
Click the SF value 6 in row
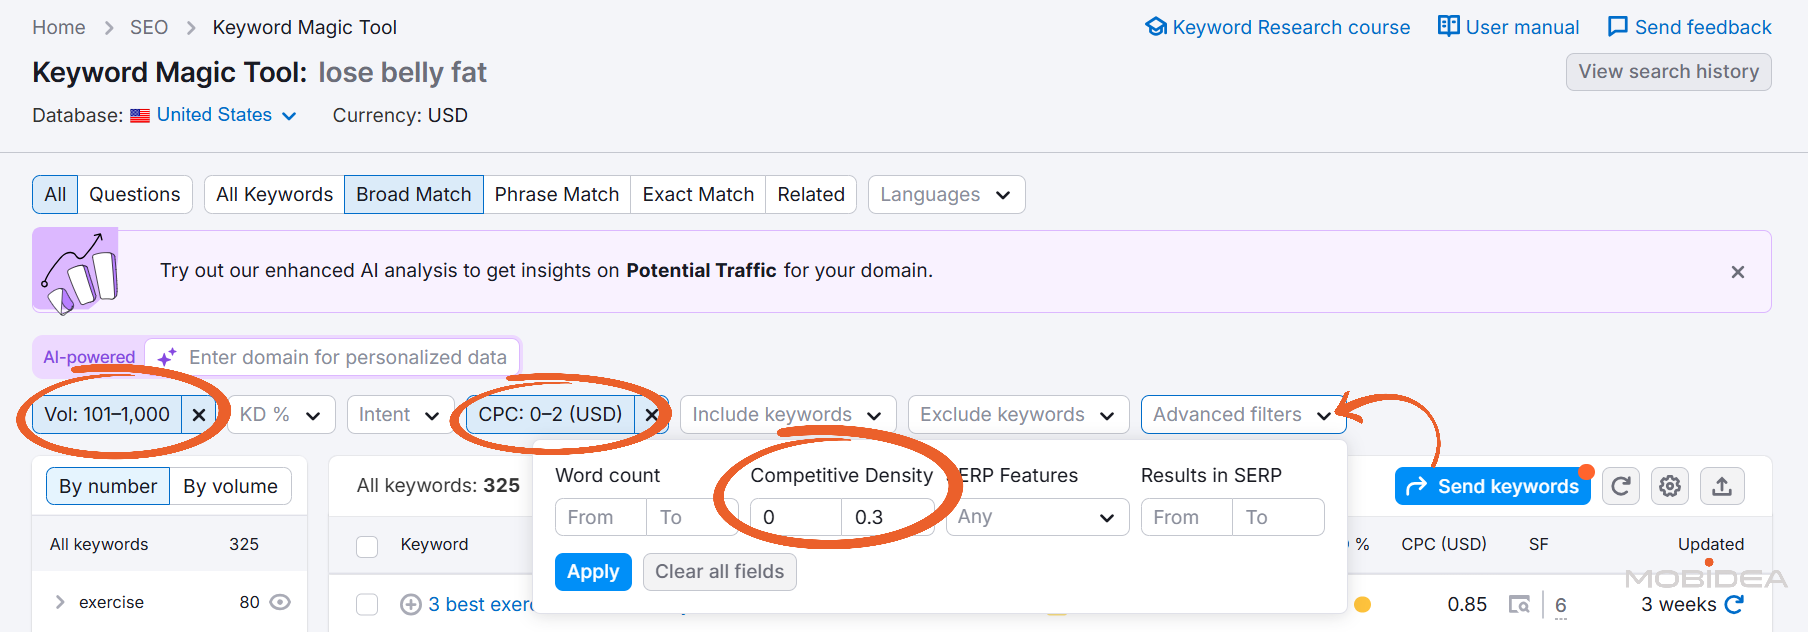(x=1560, y=605)
